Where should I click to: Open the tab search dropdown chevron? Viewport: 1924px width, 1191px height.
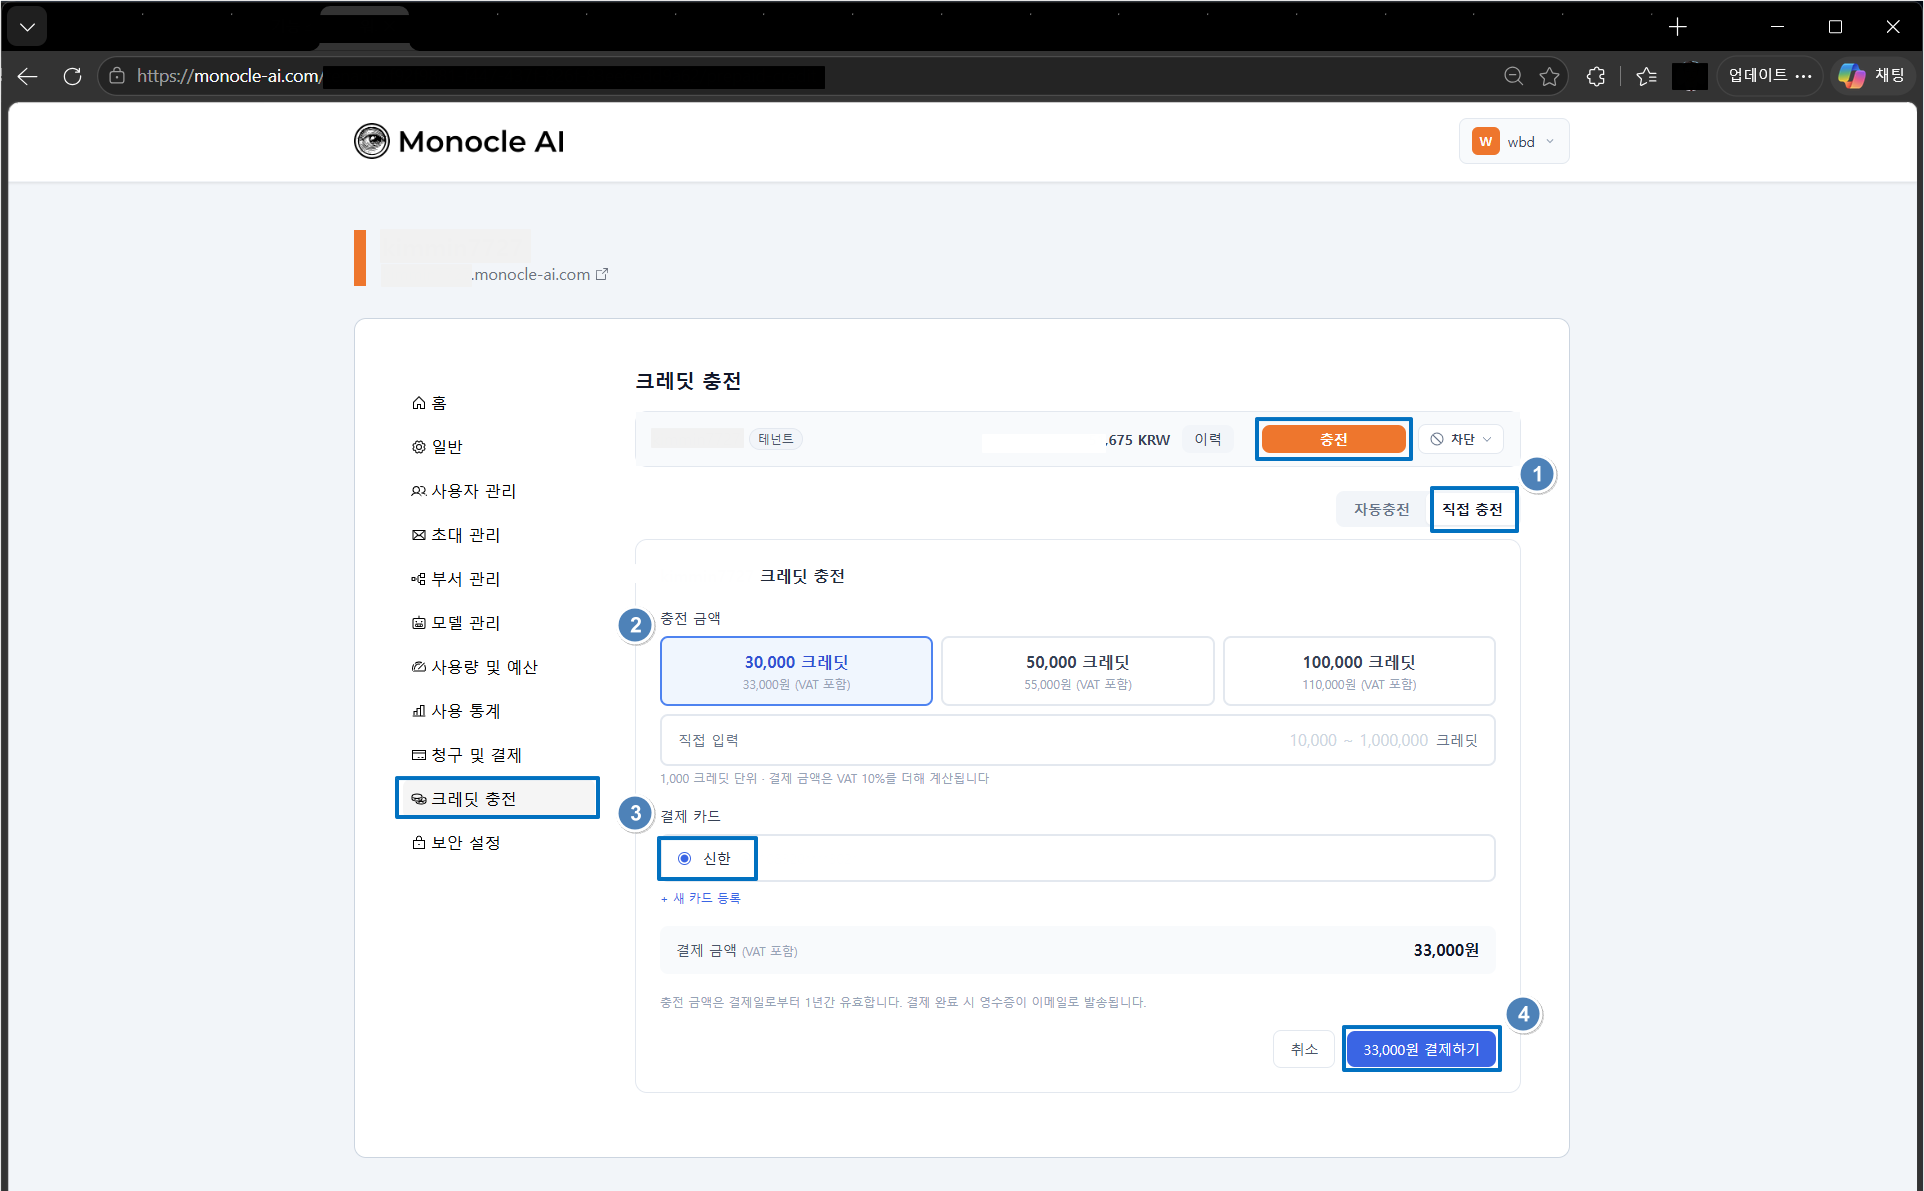(27, 27)
